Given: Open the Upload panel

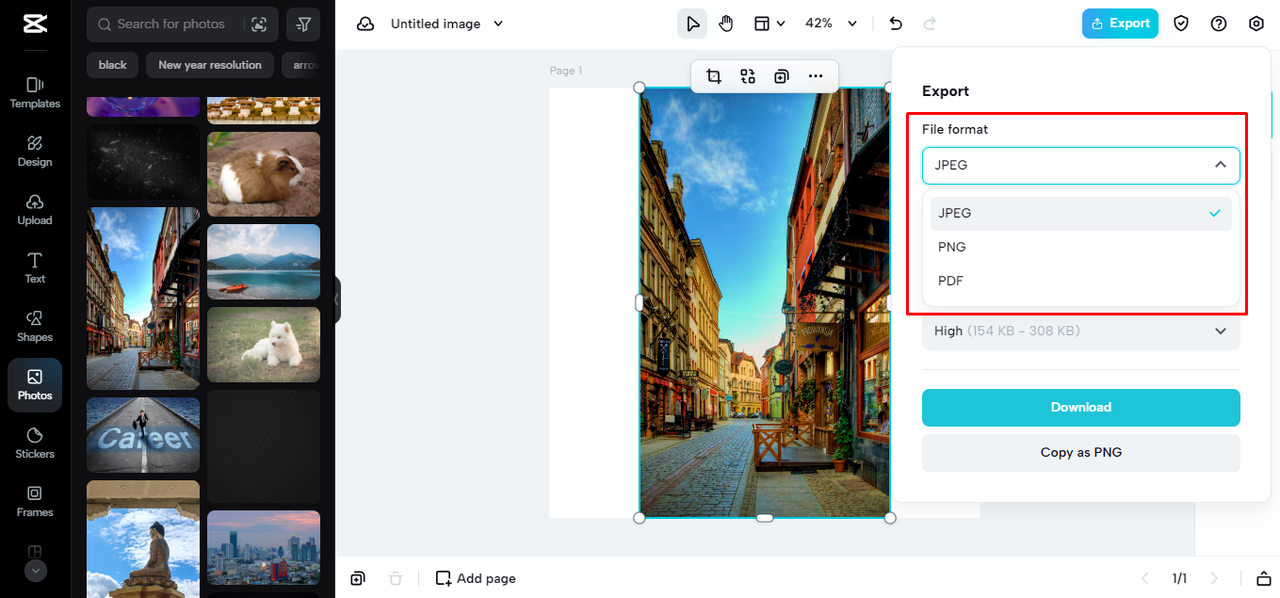Looking at the screenshot, I should 35,209.
